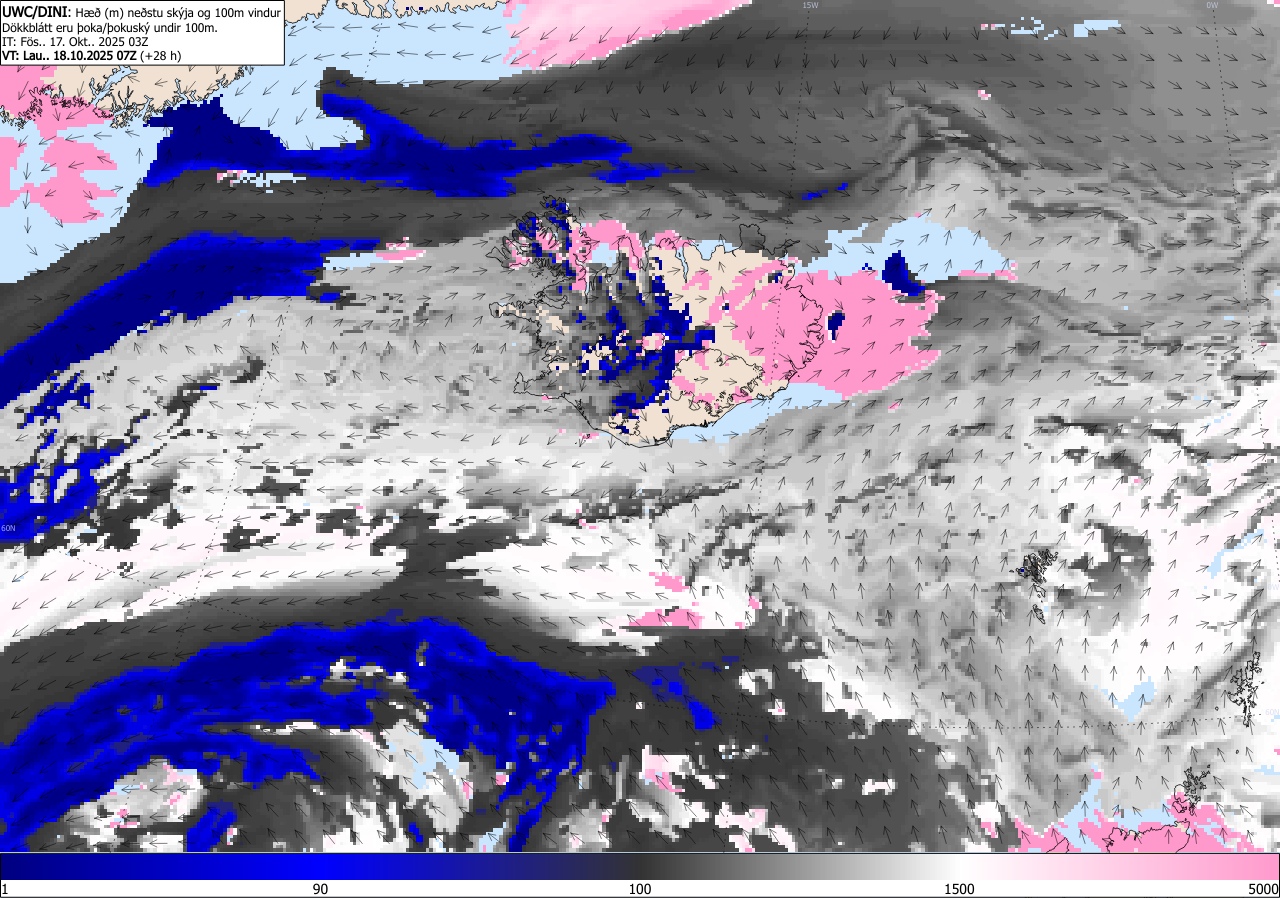Click the 'UWC/DINI' title text
Image resolution: width=1280 pixels, height=898 pixels.
(x=36, y=11)
